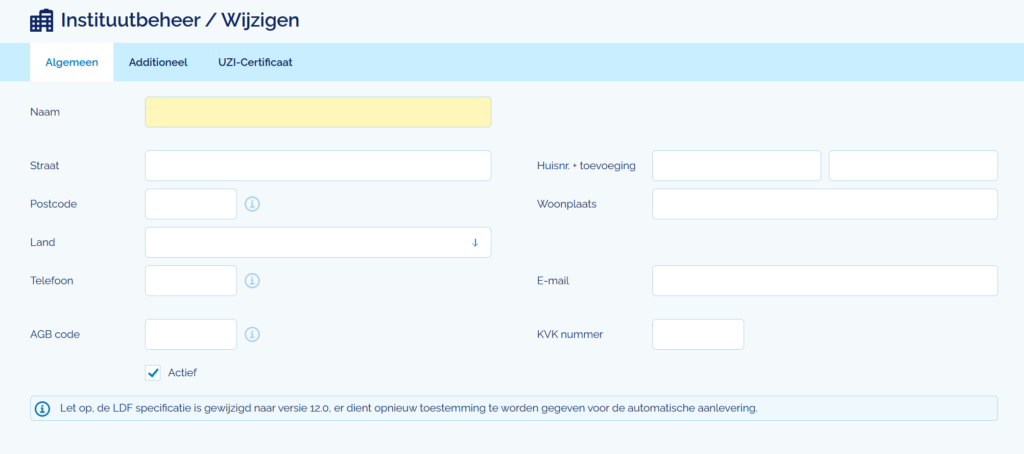Focus the Woonplaats input field
The height and width of the screenshot is (454, 1024).
tap(824, 204)
